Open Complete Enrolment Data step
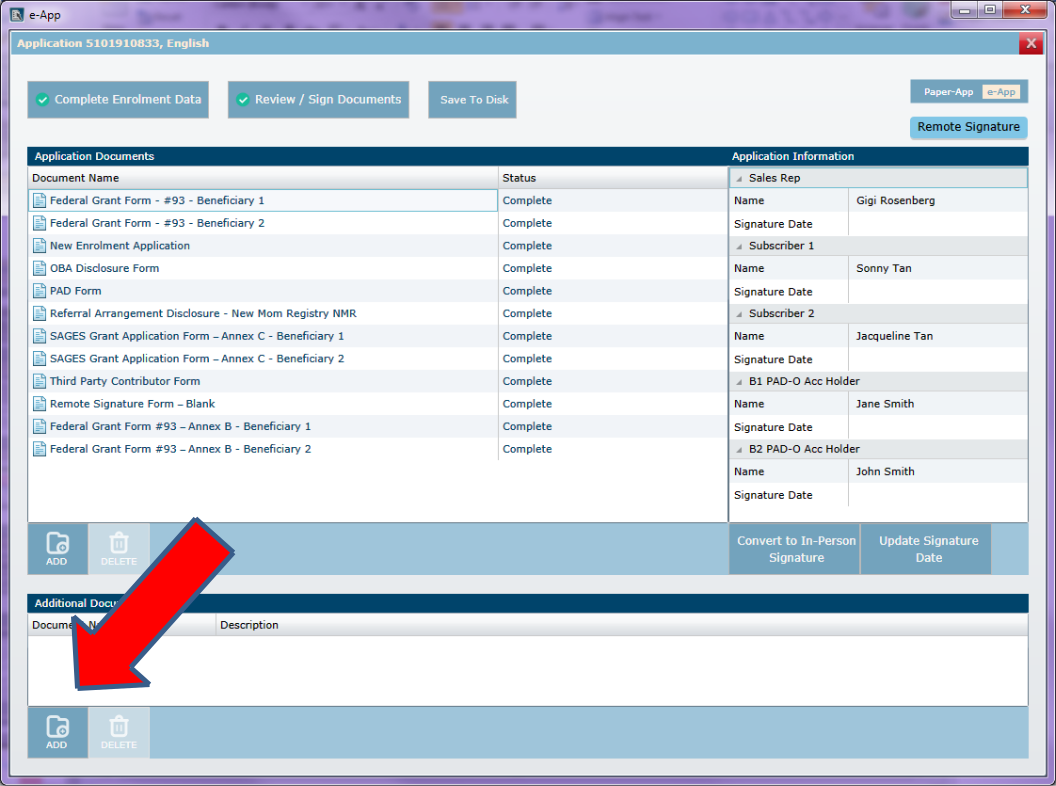 pyautogui.click(x=118, y=100)
